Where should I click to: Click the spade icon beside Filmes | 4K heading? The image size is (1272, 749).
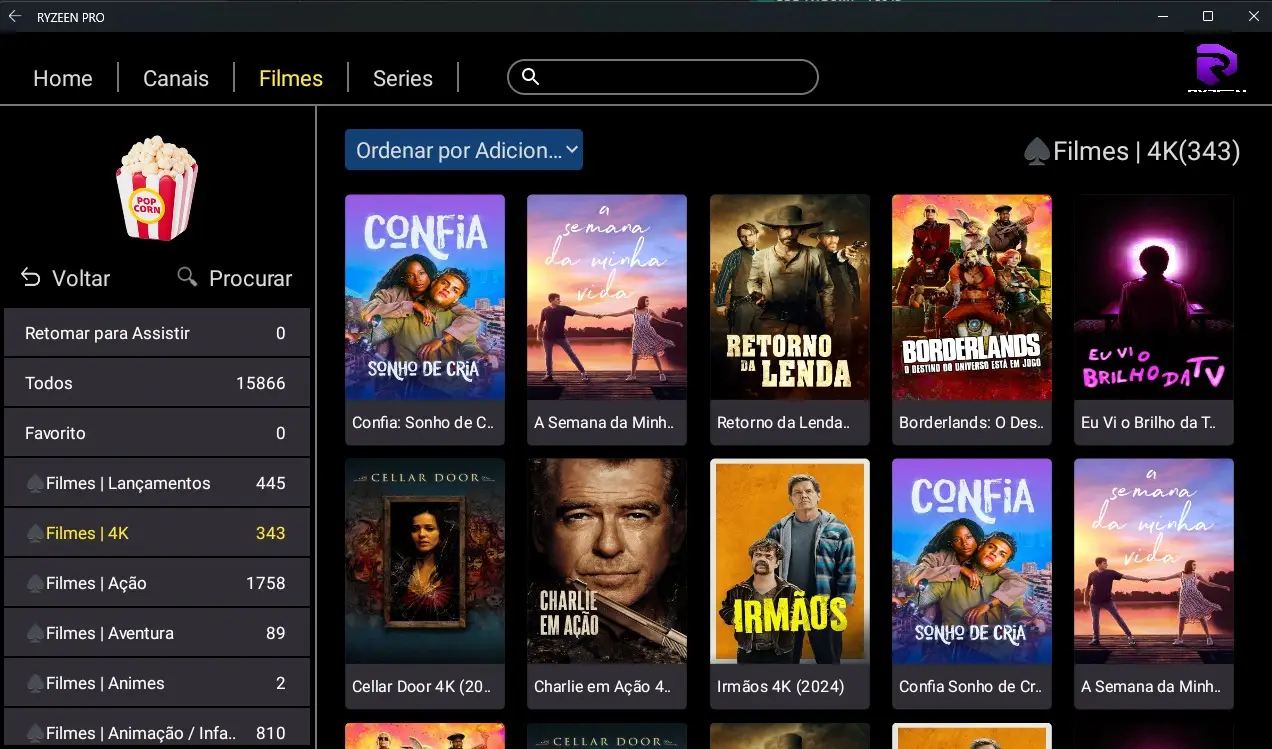(x=1036, y=152)
